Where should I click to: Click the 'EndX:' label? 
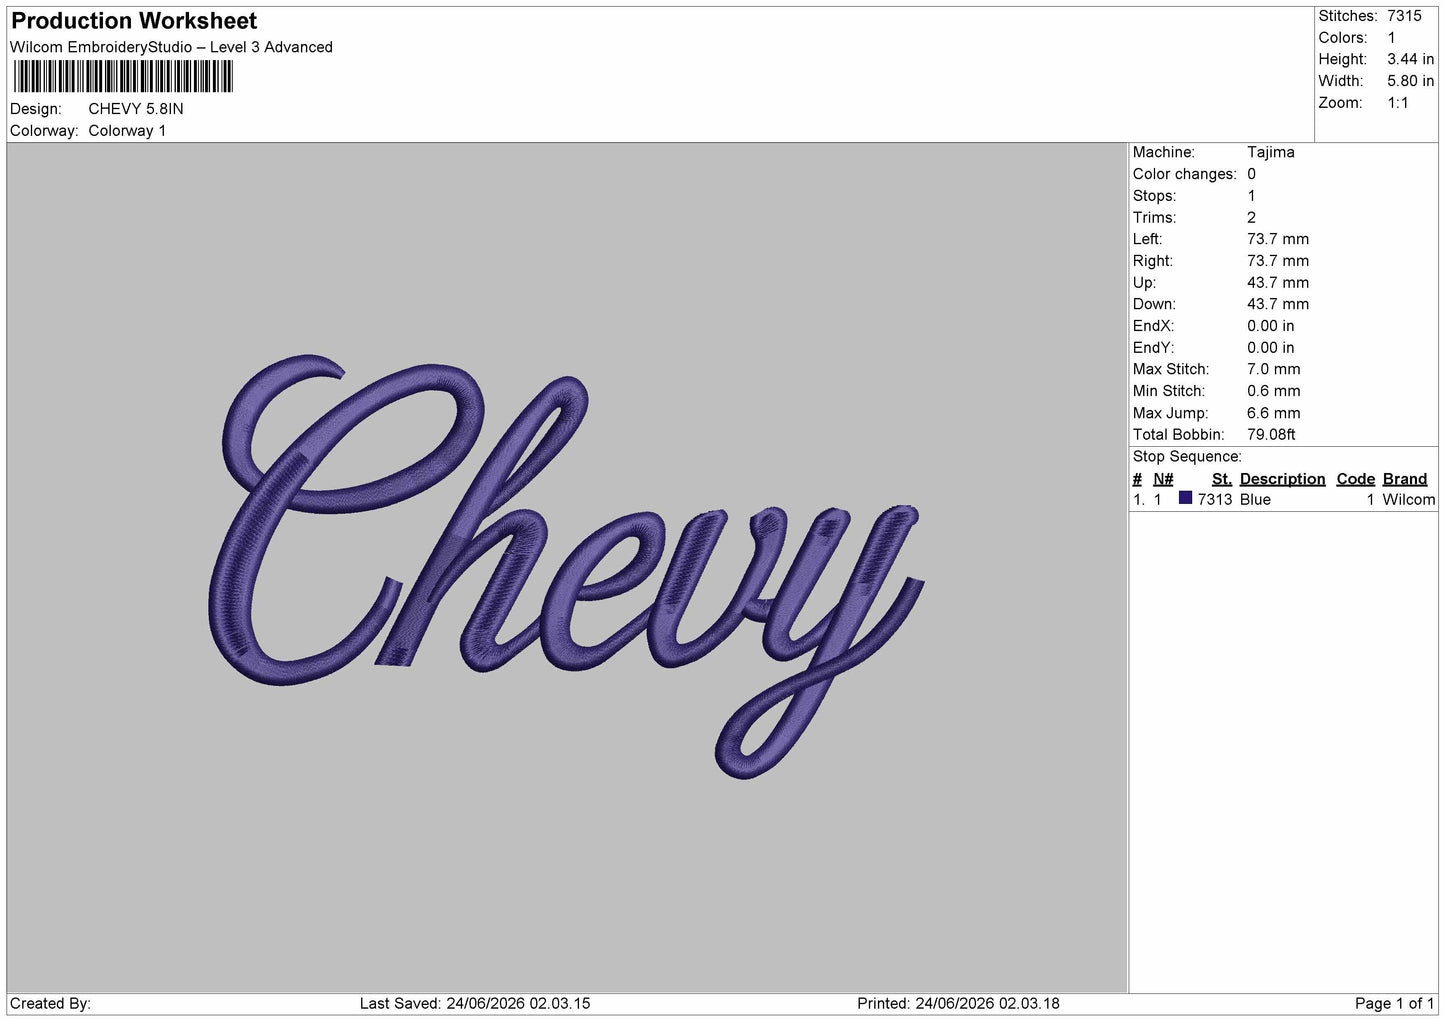click(1153, 326)
